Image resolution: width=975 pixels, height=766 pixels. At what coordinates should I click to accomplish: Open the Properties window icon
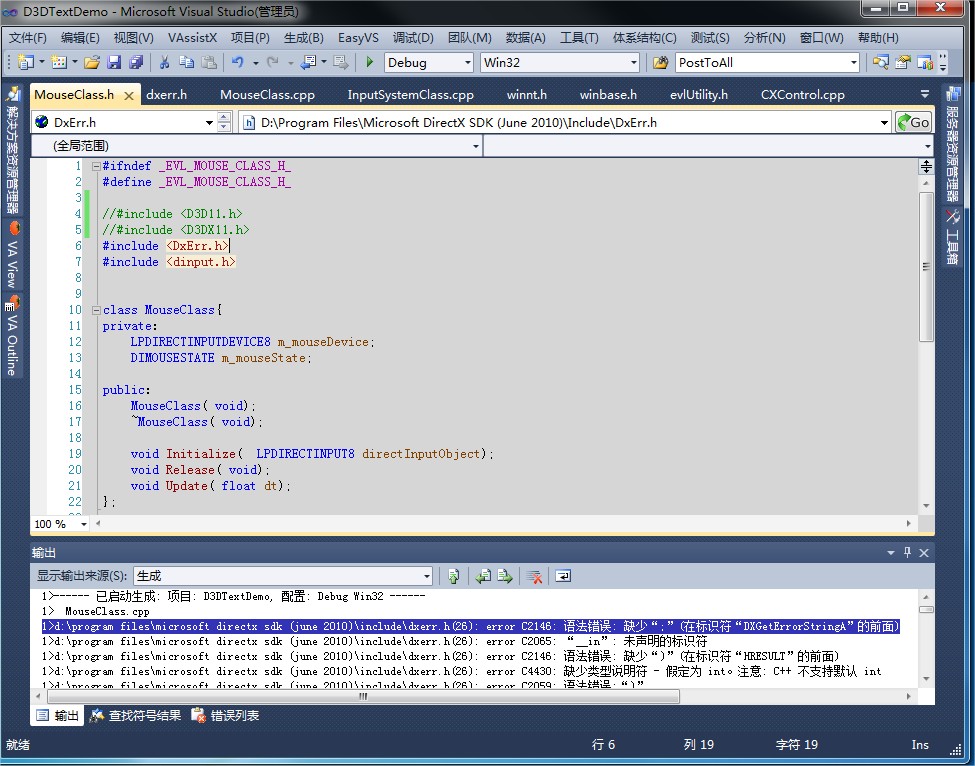click(x=903, y=62)
